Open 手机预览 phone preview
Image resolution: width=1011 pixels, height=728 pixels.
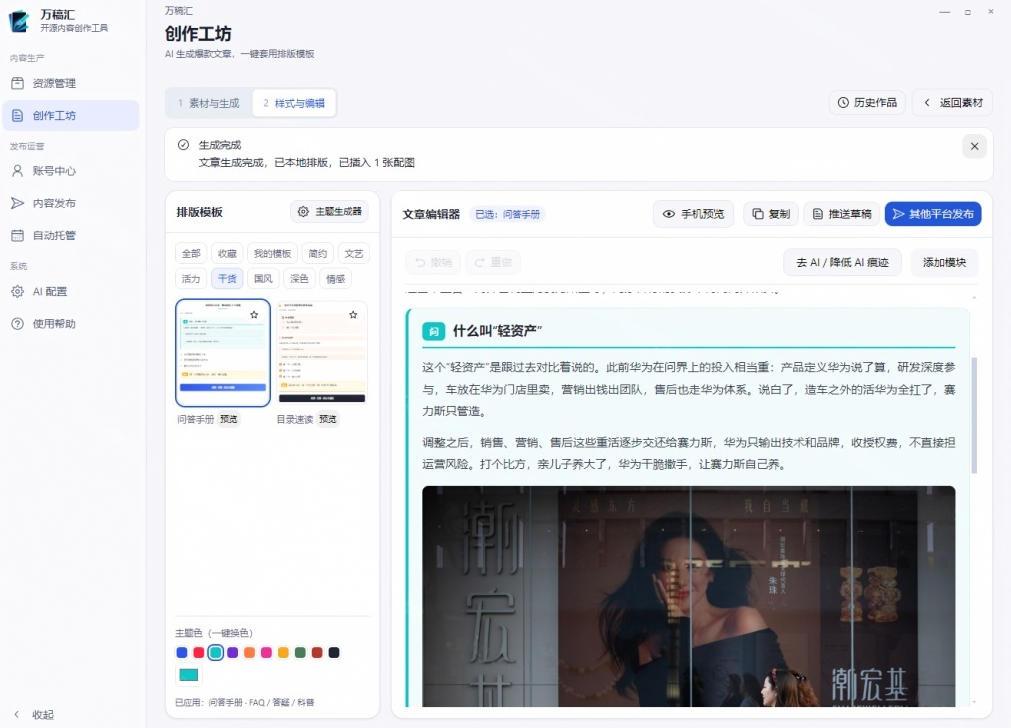(x=694, y=214)
